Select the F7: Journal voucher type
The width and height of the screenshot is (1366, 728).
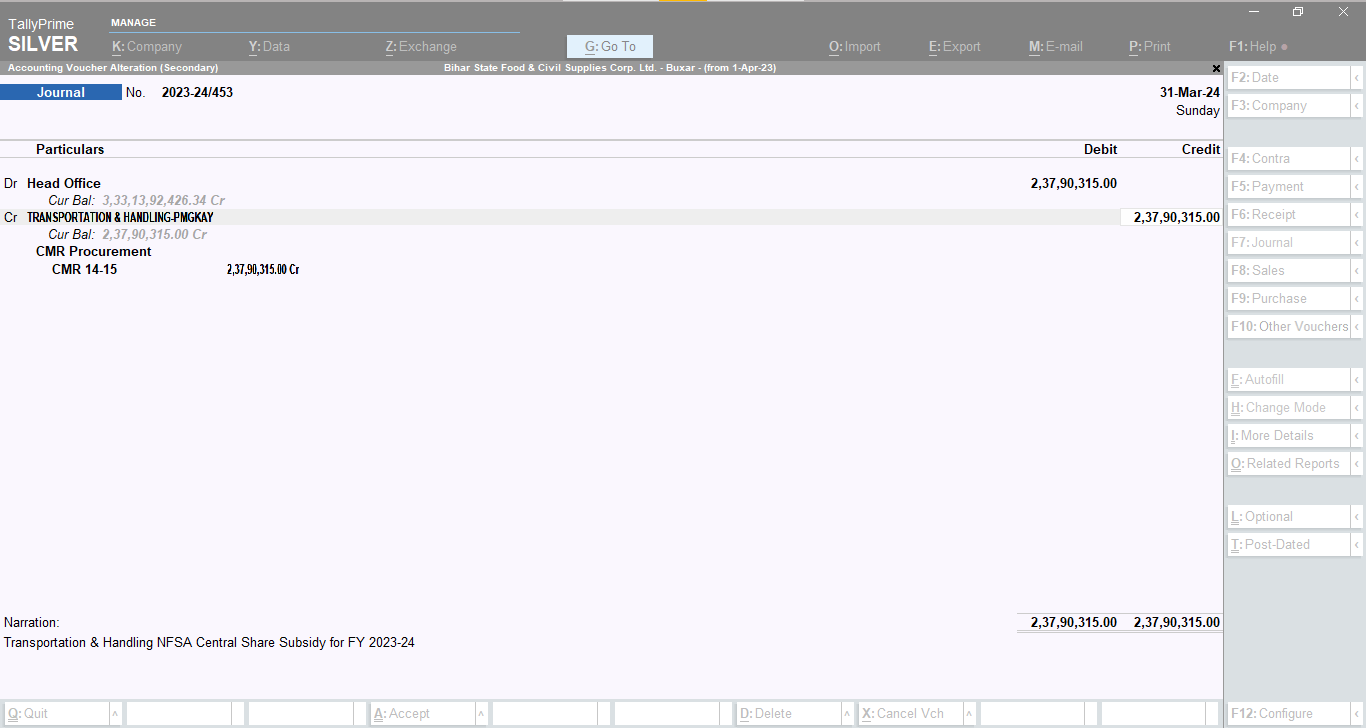pyautogui.click(x=1289, y=243)
